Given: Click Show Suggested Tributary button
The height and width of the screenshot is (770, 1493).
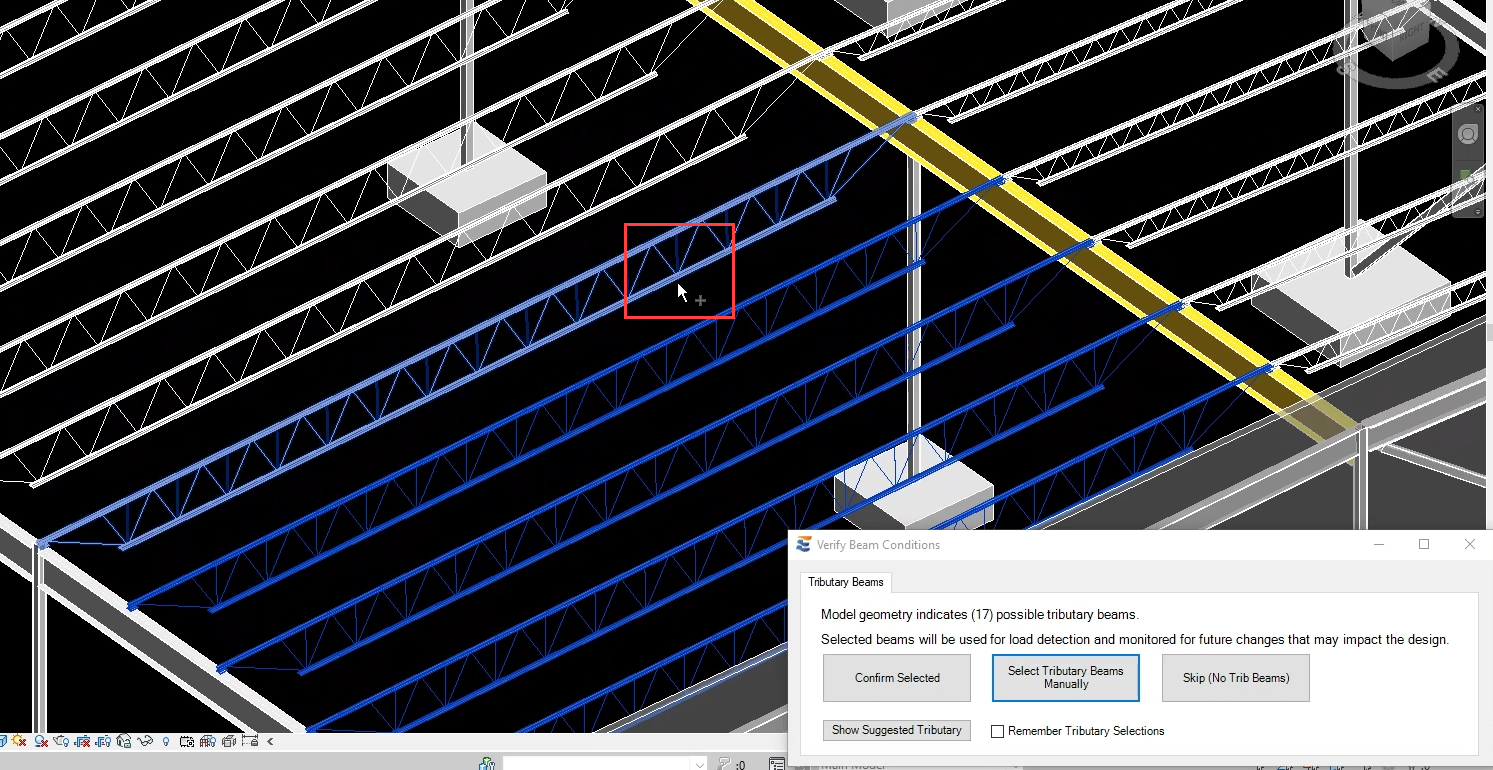Looking at the screenshot, I should tap(896, 730).
